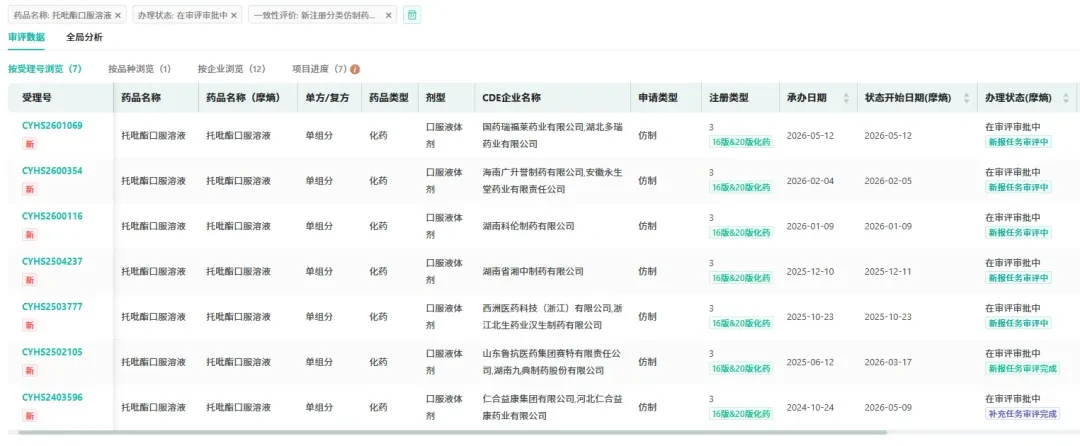The width and height of the screenshot is (1080, 446).
Task: Open the 按企业浏览 (12) view
Action: pos(231,69)
